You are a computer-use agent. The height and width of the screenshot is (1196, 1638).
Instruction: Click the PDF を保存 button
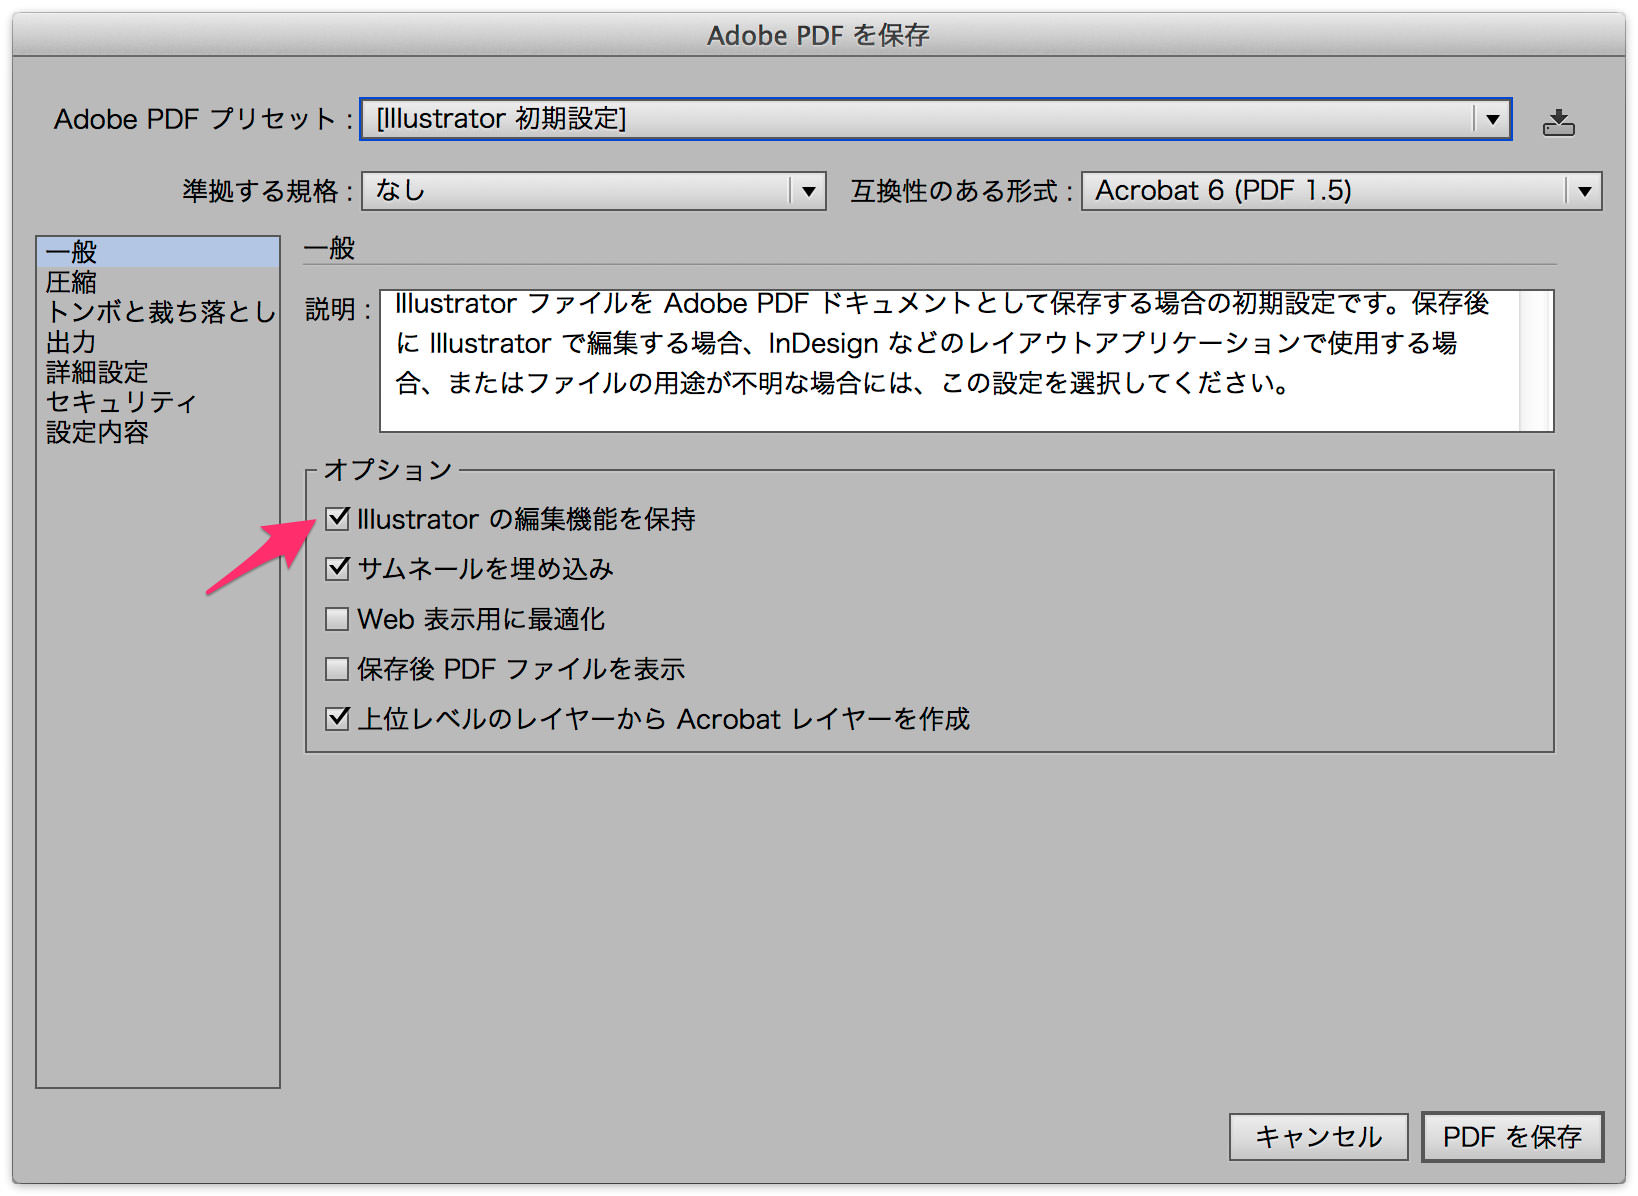pyautogui.click(x=1512, y=1137)
